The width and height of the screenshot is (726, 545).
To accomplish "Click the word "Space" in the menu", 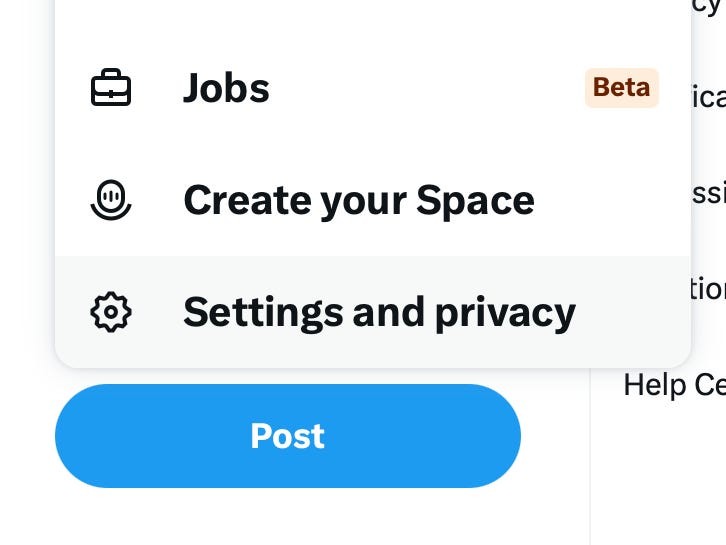I will pyautogui.click(x=476, y=201).
